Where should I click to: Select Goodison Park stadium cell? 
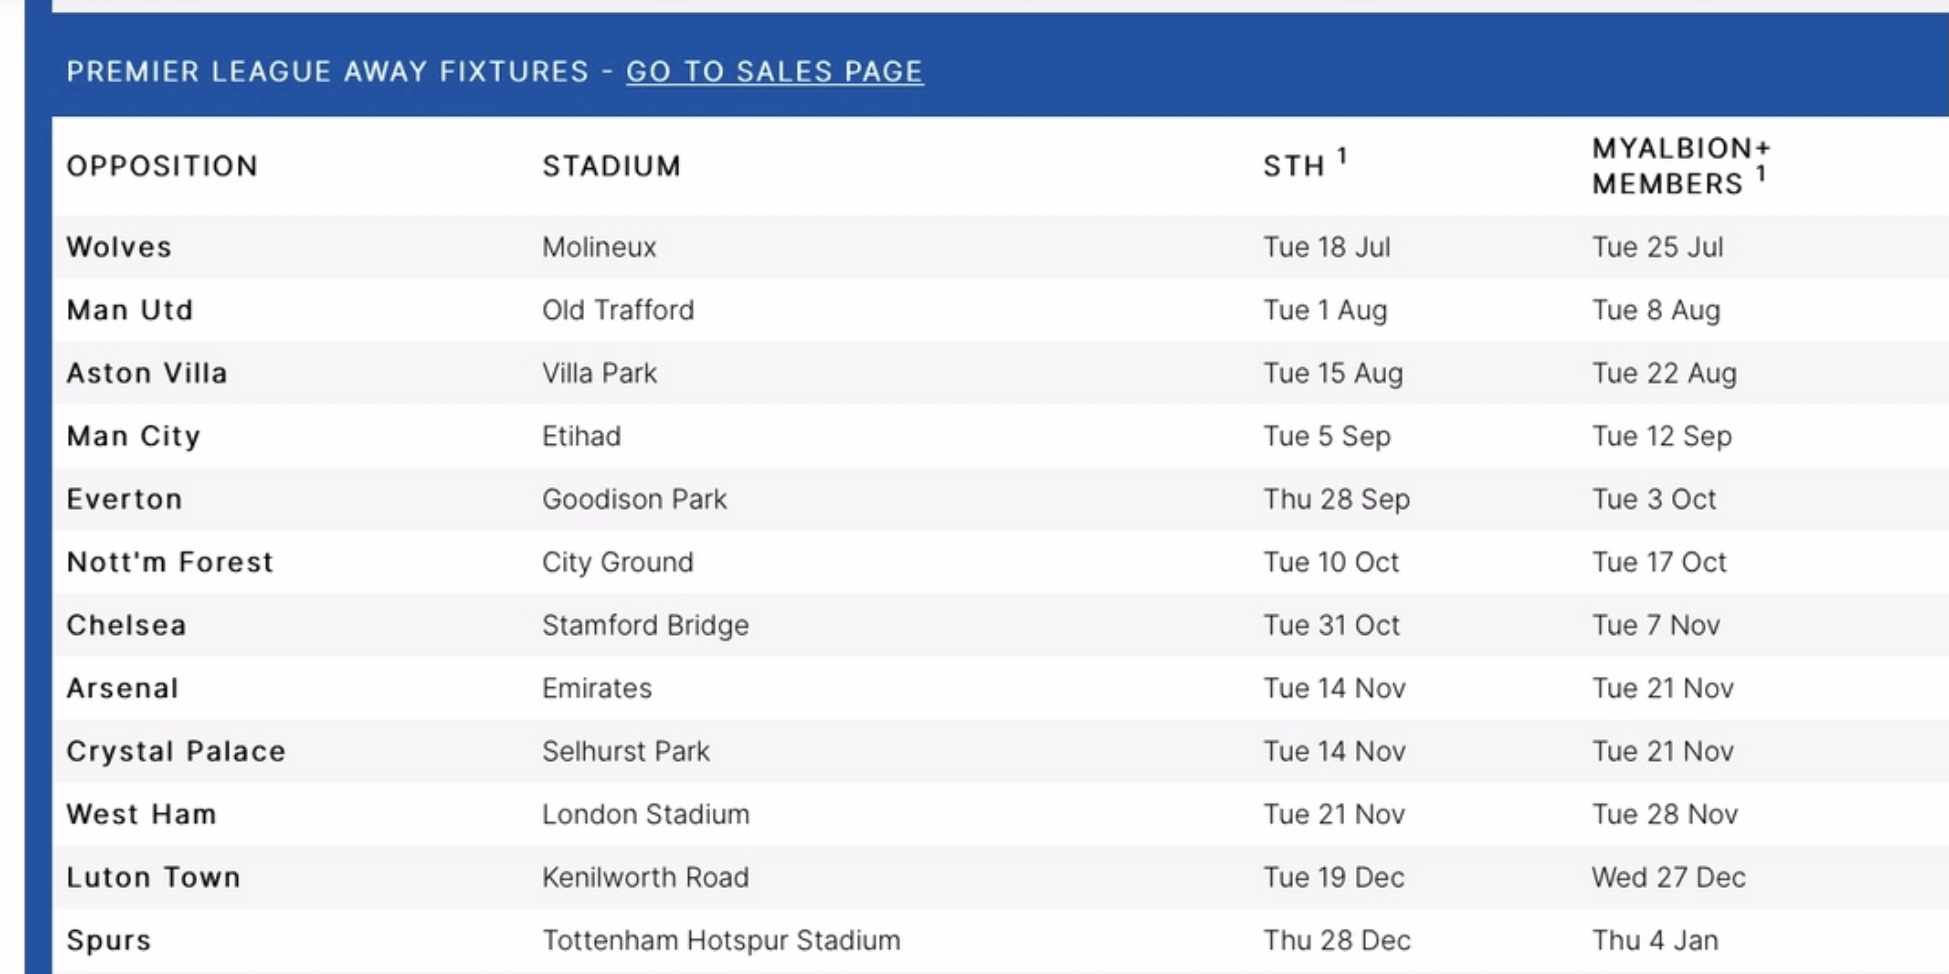tap(634, 499)
